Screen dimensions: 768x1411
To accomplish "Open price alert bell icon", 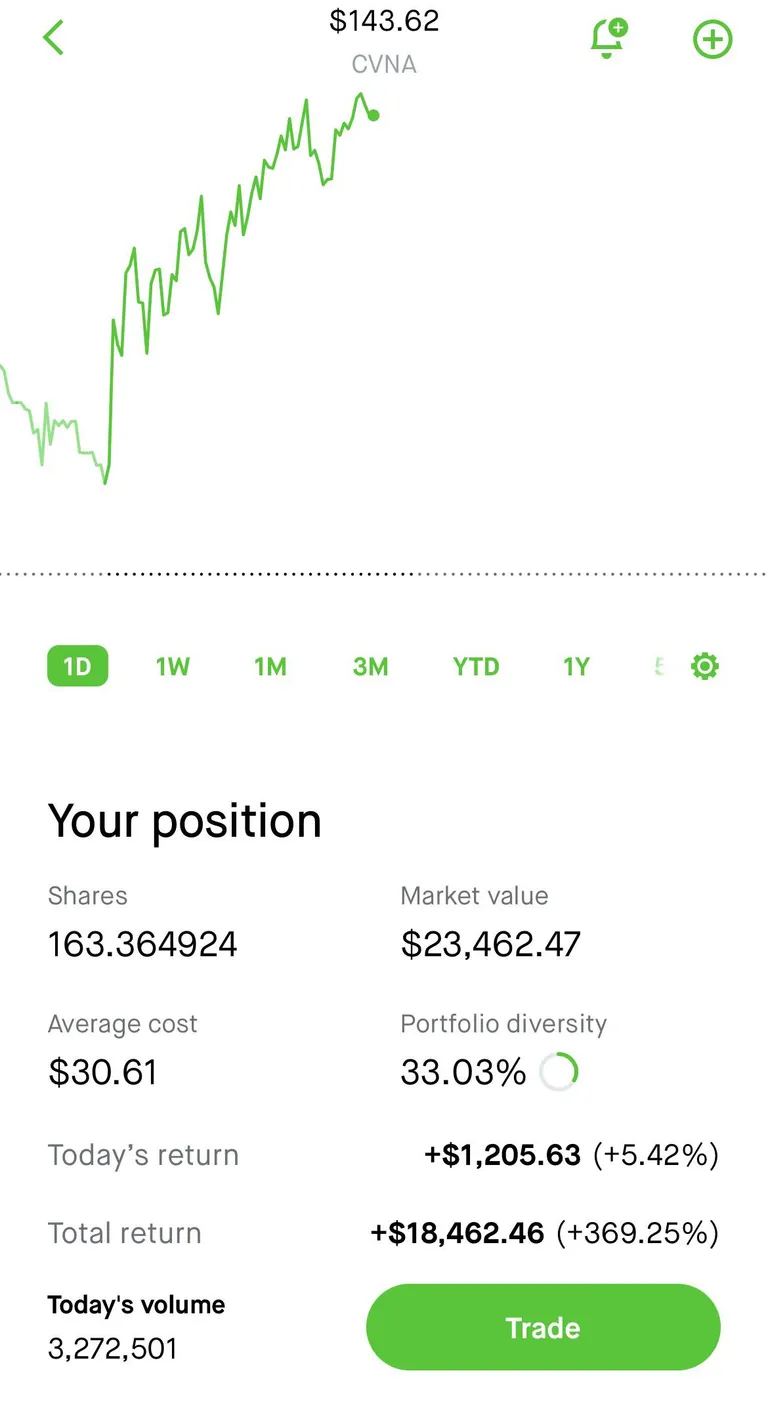I will (x=607, y=39).
